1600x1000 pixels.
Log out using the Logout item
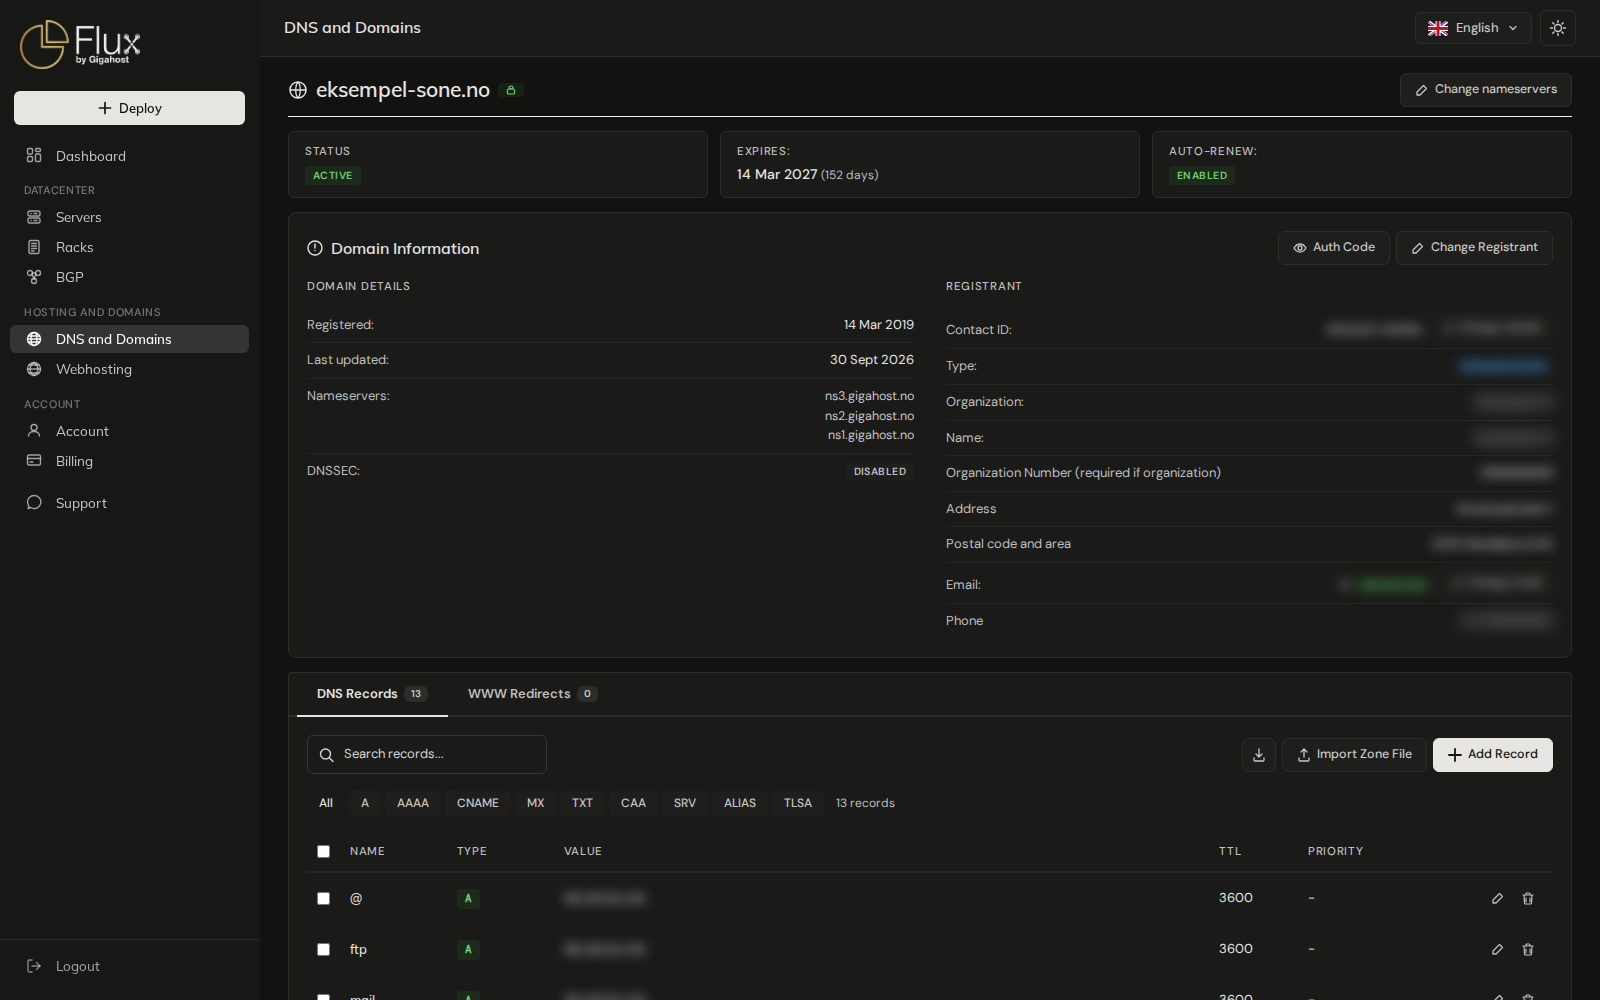[129, 966]
